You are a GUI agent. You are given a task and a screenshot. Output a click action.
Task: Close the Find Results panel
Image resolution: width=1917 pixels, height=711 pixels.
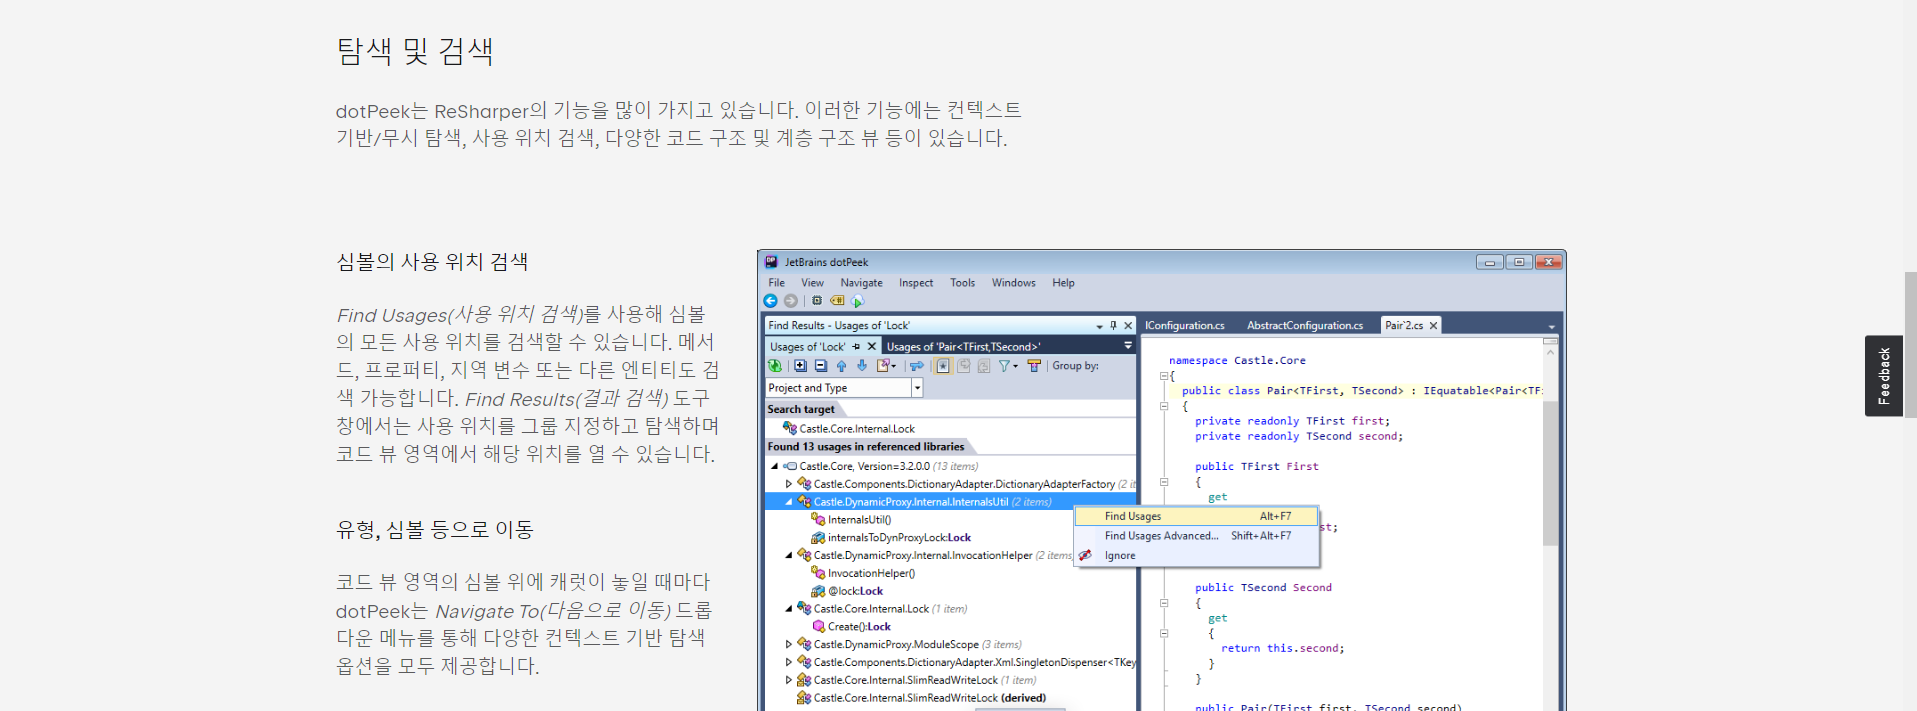[x=1128, y=326]
